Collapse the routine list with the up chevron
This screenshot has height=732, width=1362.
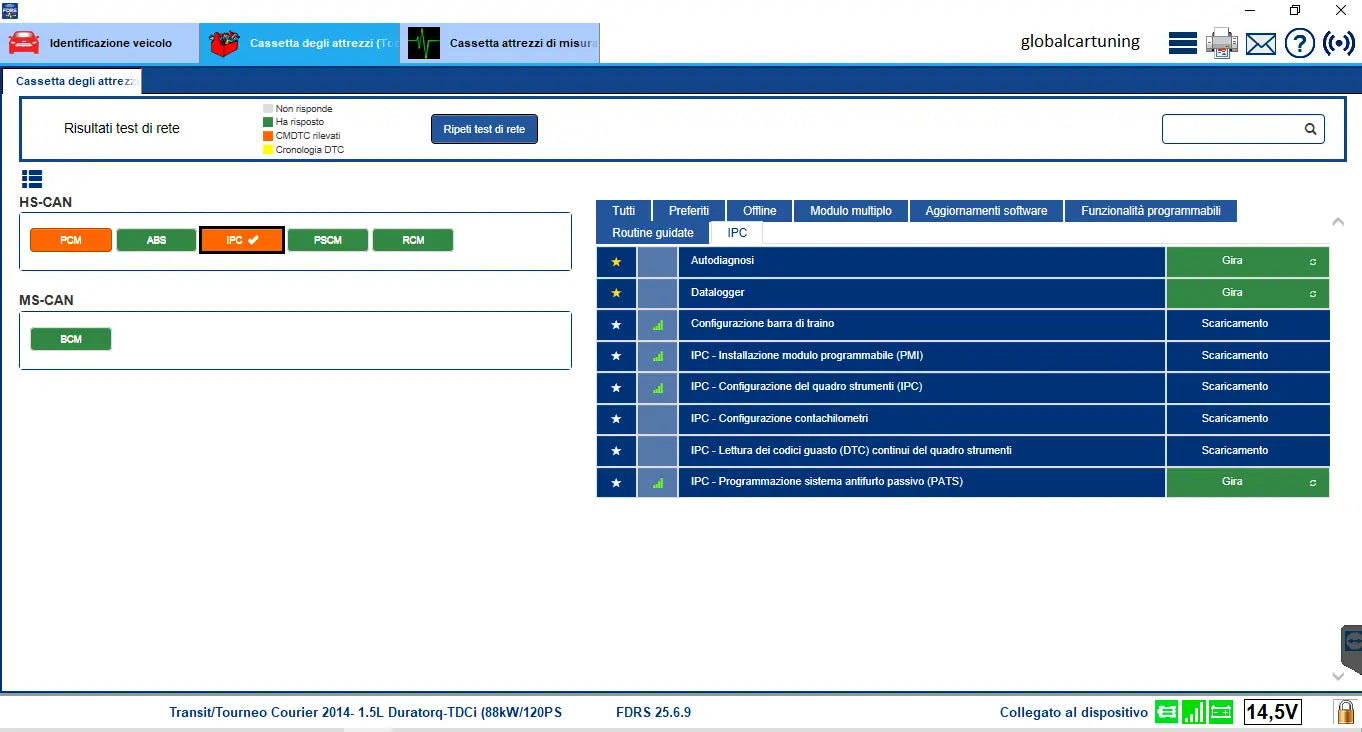[x=1338, y=221]
